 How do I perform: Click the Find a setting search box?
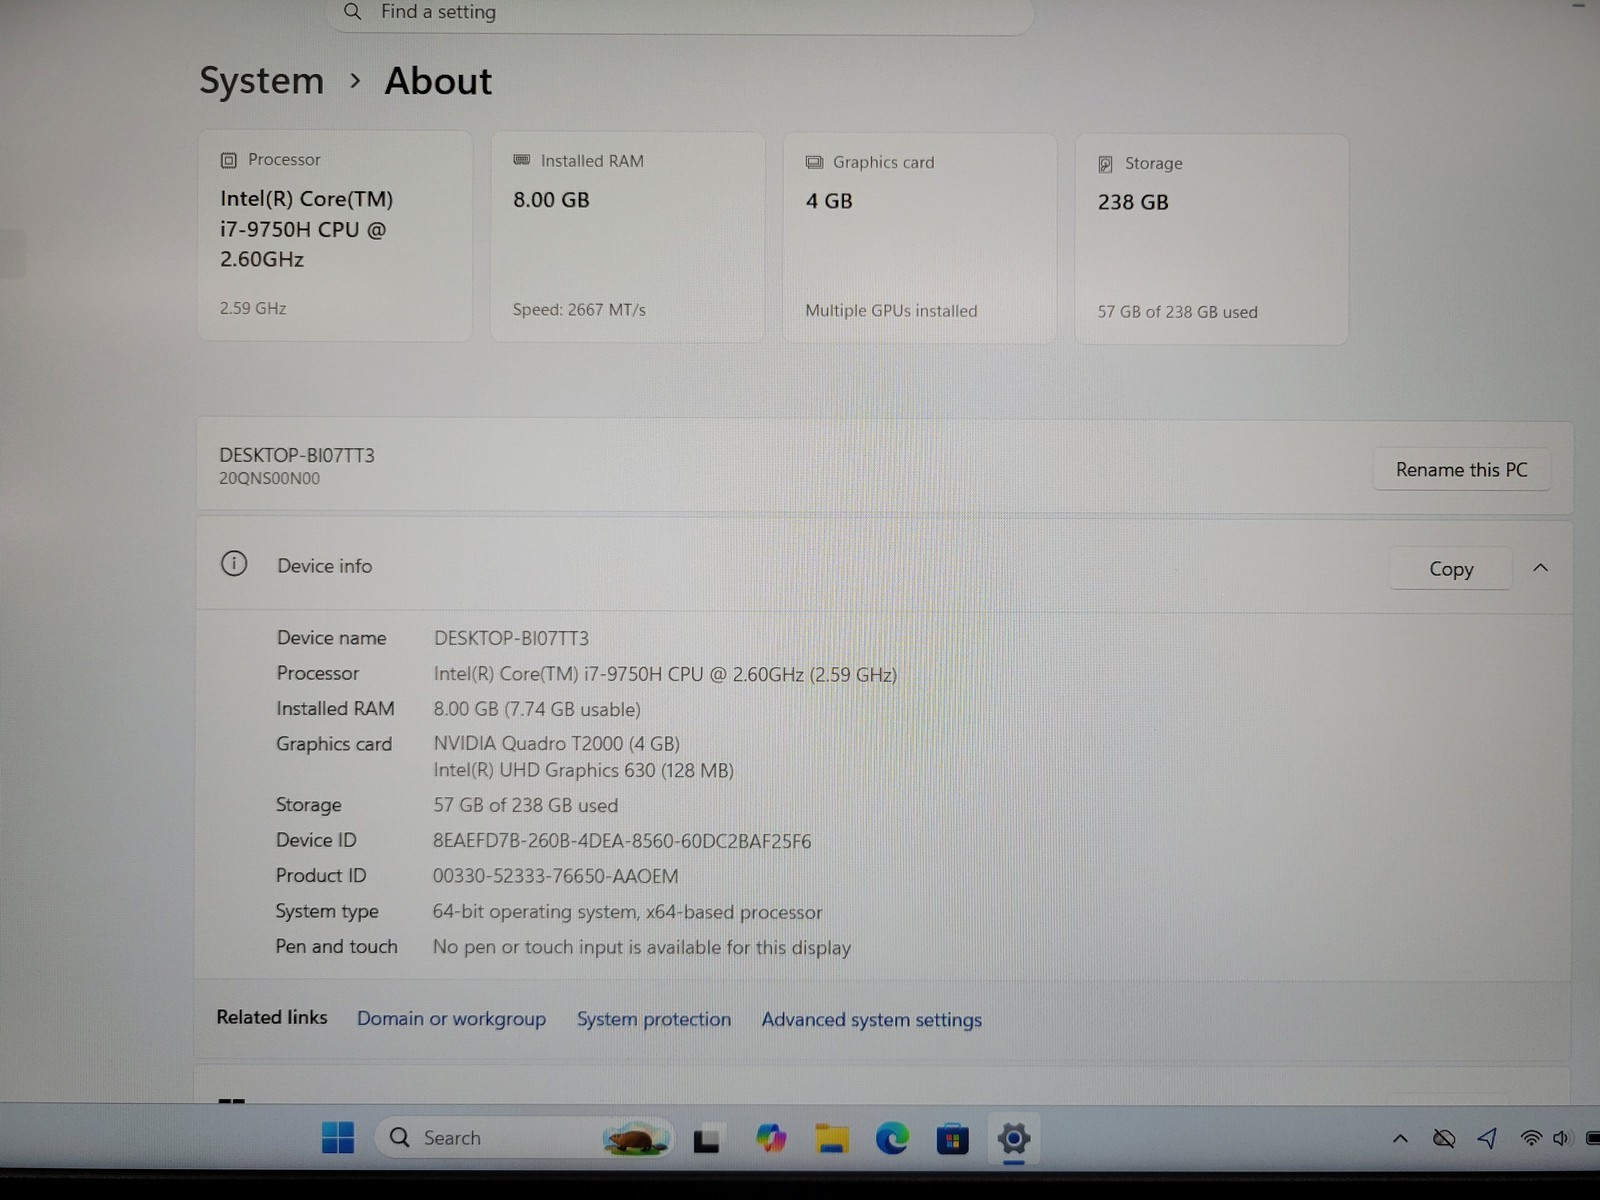coord(680,14)
